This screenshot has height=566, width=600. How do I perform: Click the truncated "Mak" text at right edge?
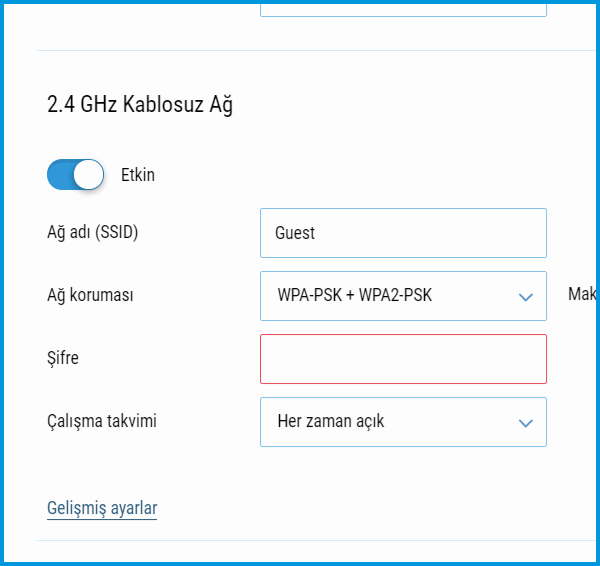point(583,294)
